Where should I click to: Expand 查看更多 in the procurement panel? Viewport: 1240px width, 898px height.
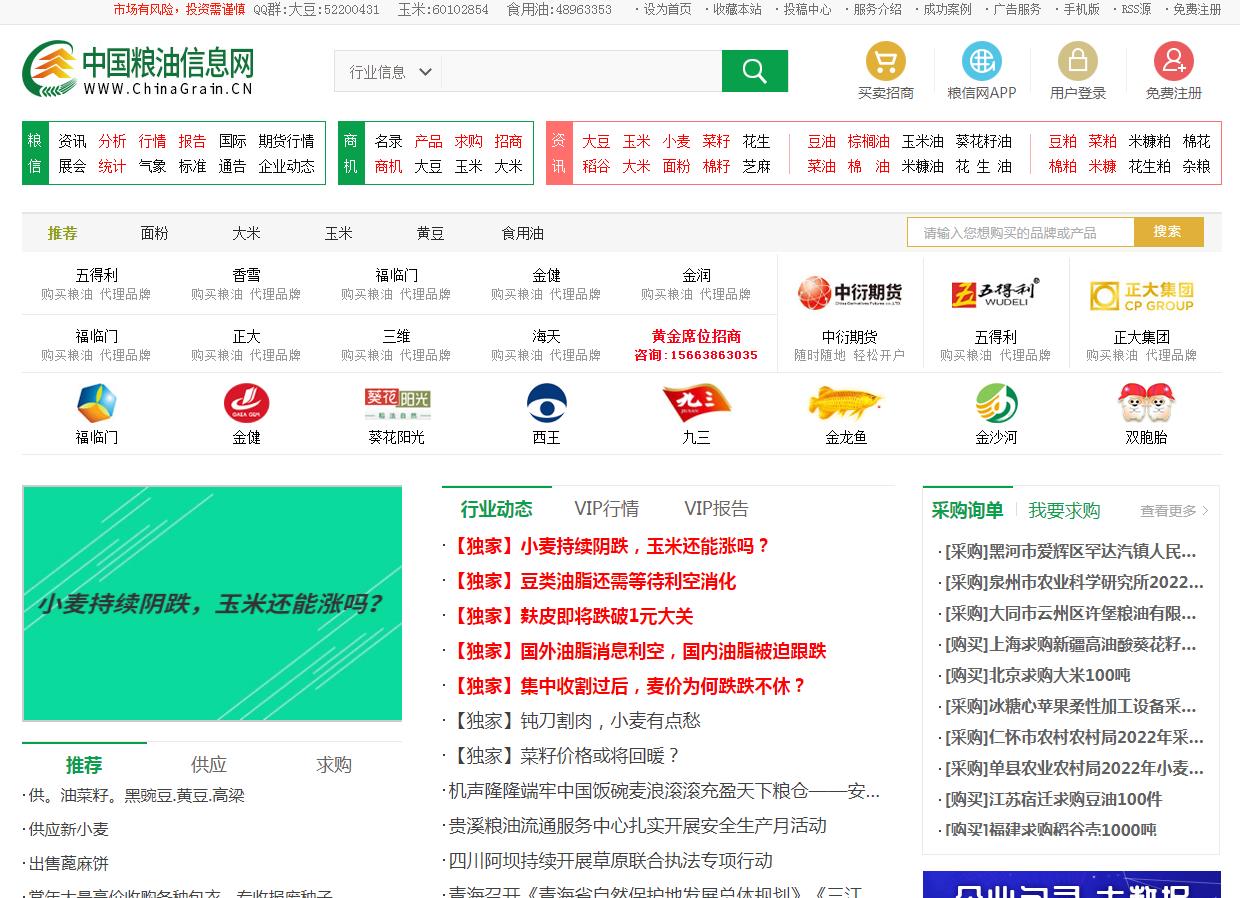[1175, 511]
